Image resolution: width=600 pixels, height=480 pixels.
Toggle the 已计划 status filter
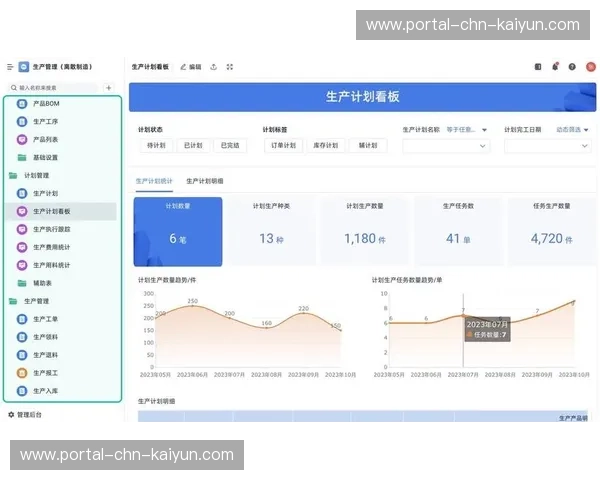tap(193, 145)
